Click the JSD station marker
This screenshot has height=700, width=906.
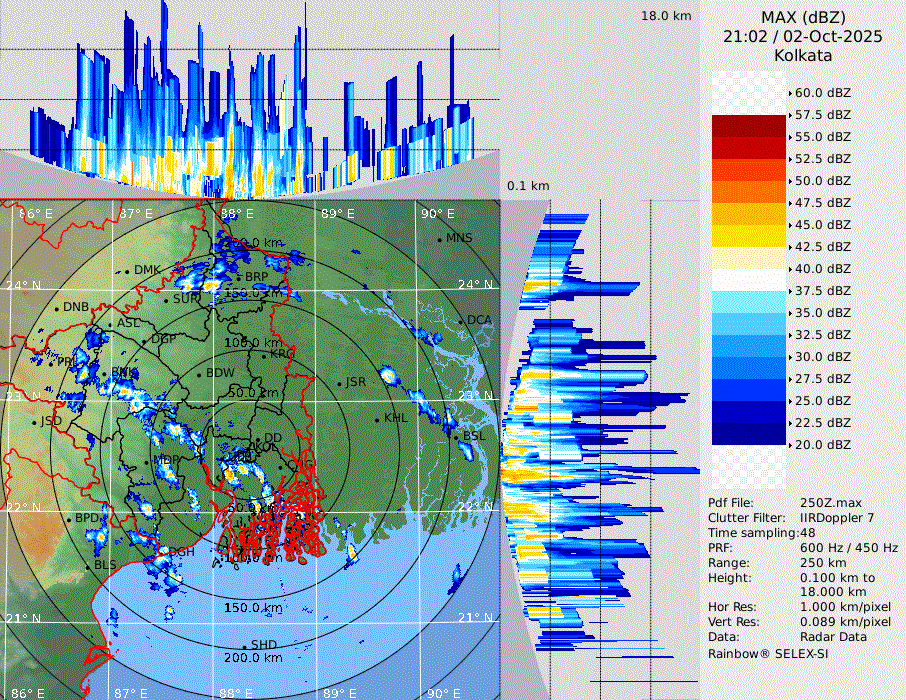pyautogui.click(x=35, y=422)
